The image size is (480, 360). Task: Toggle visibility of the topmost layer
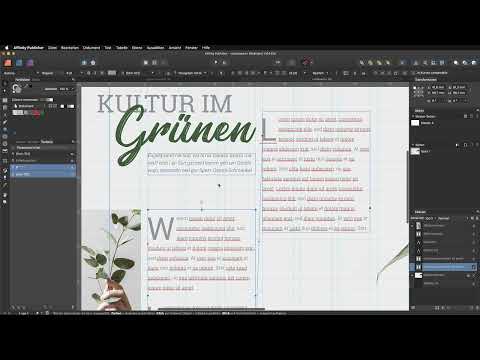click(x=474, y=226)
